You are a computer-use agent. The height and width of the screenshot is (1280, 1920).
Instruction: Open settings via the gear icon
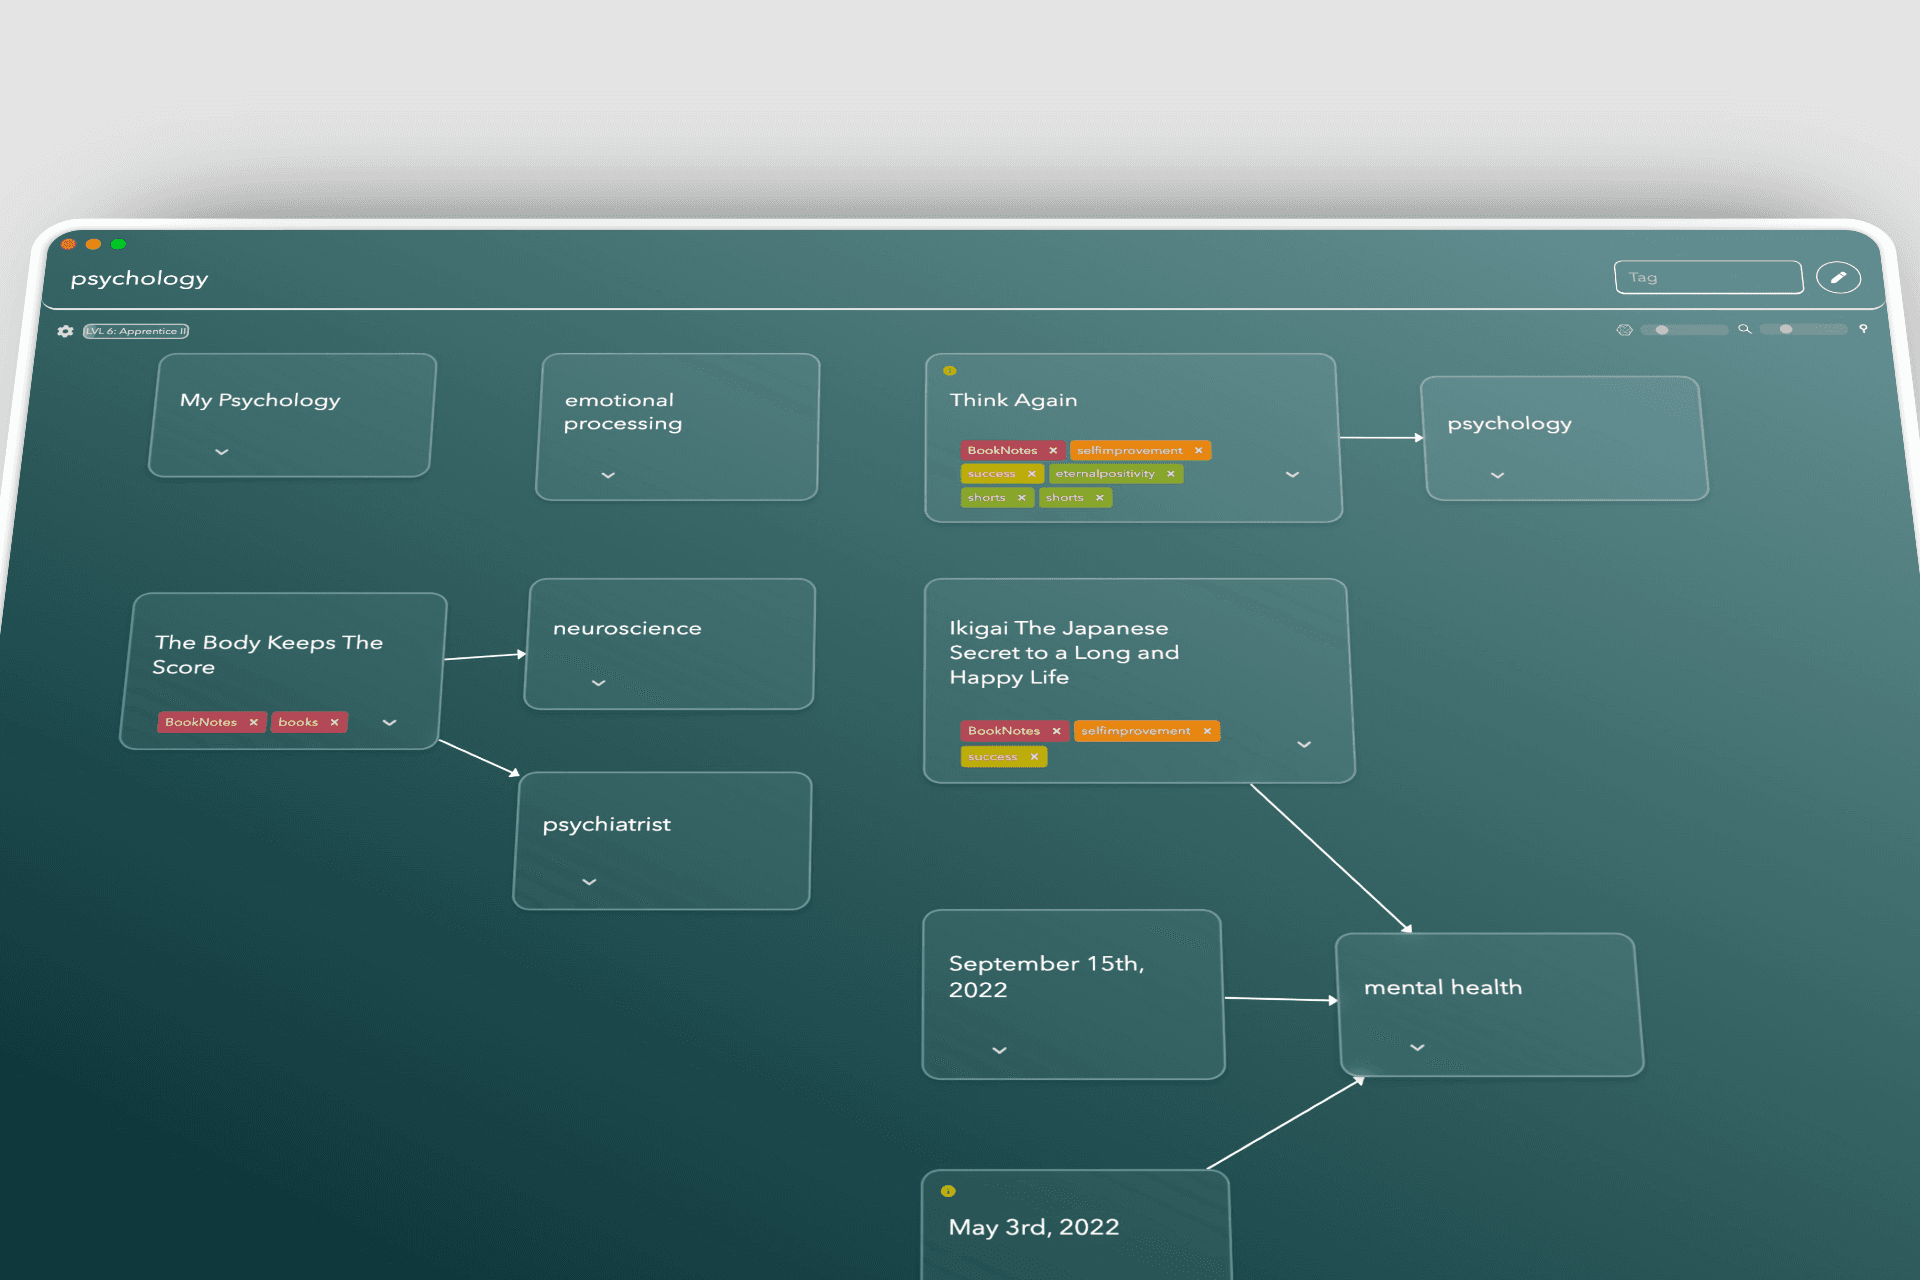click(x=65, y=331)
